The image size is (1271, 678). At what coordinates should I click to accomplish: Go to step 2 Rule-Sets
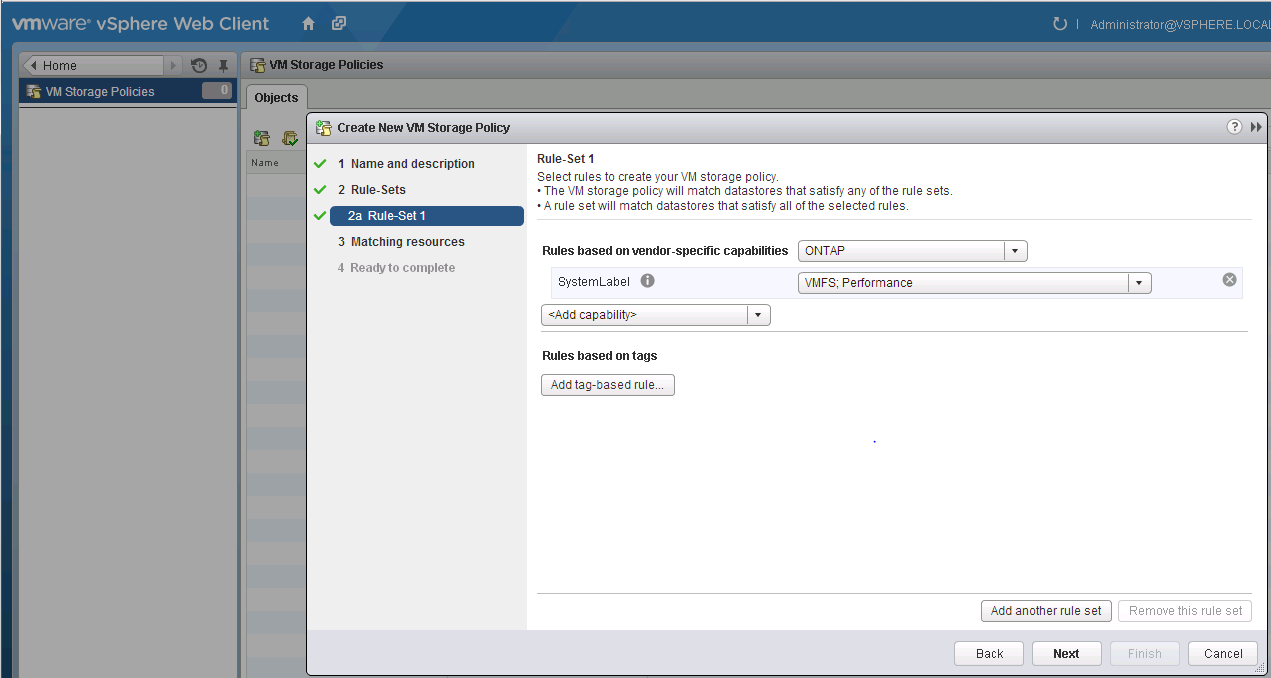click(372, 190)
